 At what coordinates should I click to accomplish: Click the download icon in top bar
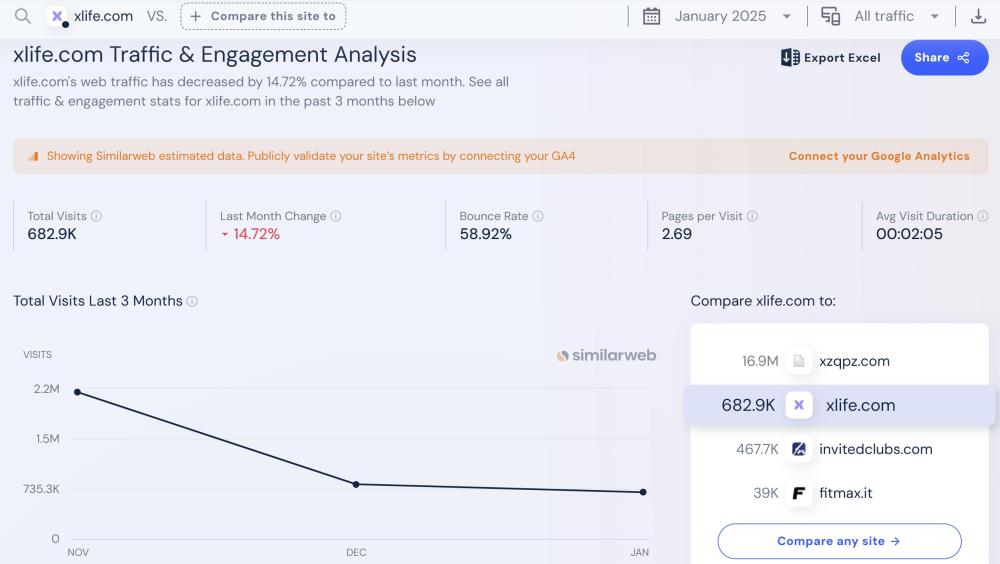[x=978, y=16]
